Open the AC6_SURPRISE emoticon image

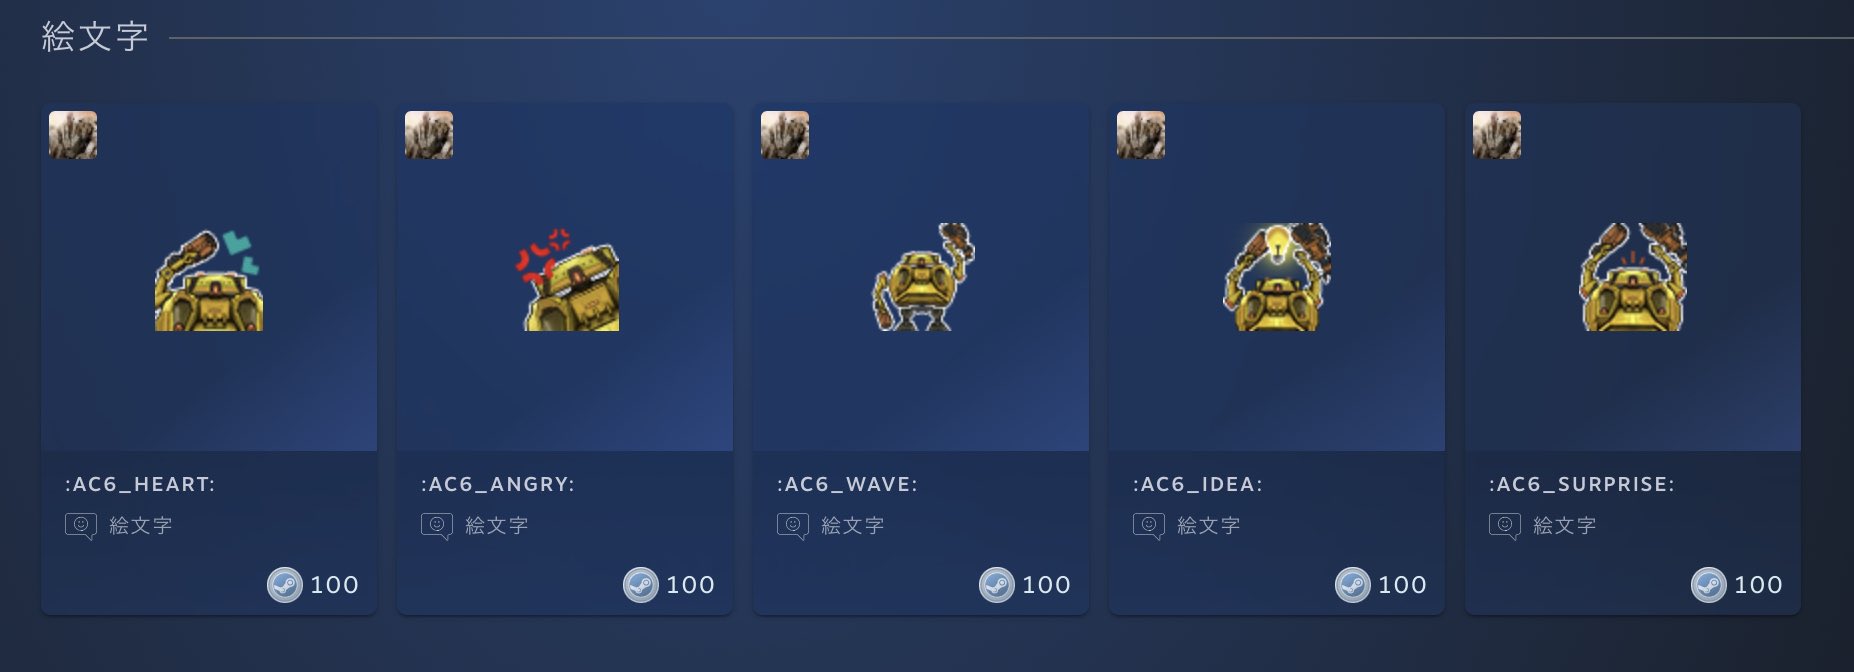pyautogui.click(x=1633, y=277)
